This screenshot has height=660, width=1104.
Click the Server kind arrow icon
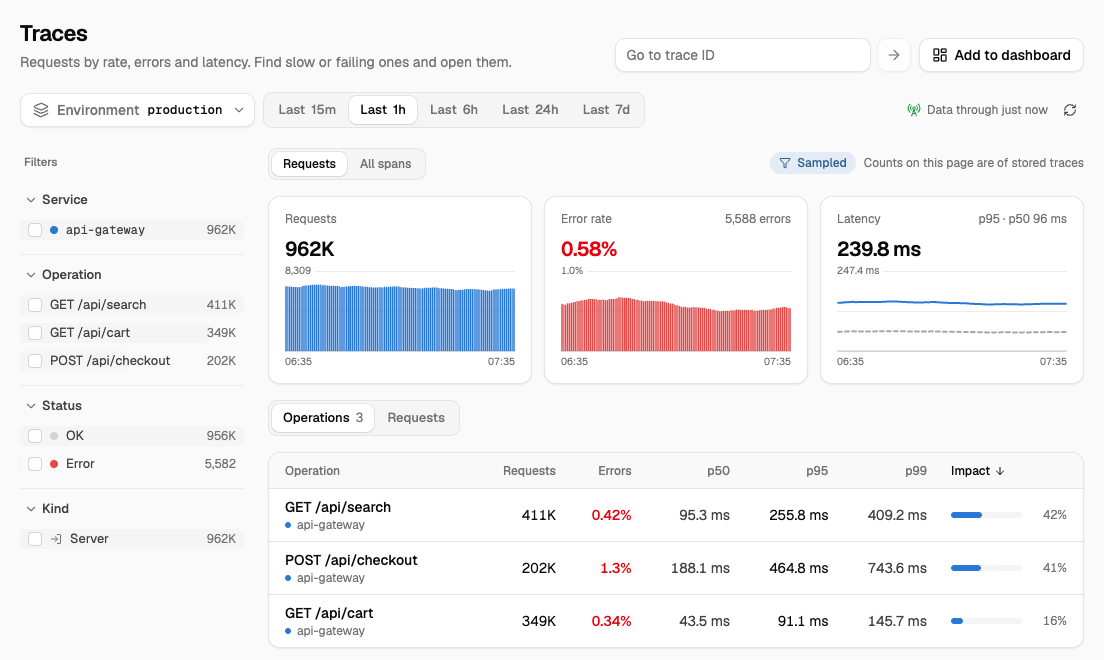pyautogui.click(x=56, y=539)
